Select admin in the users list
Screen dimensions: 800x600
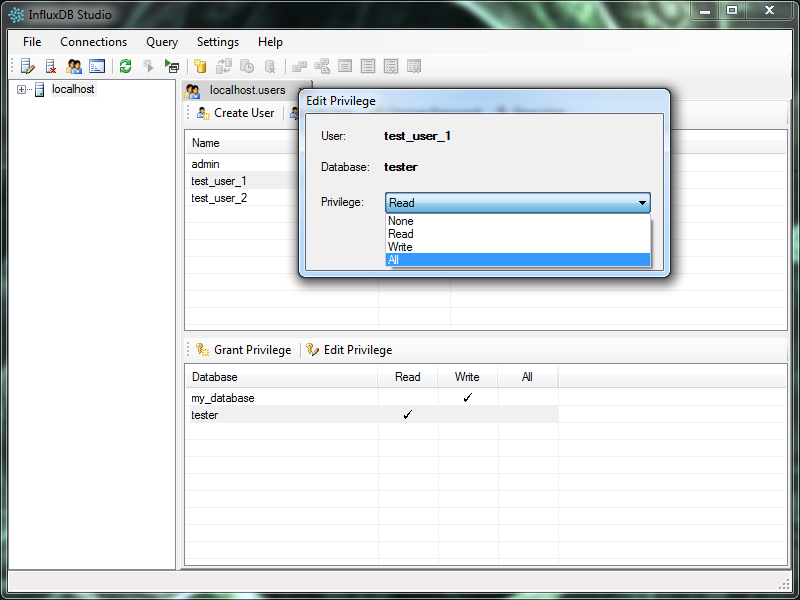coord(205,164)
